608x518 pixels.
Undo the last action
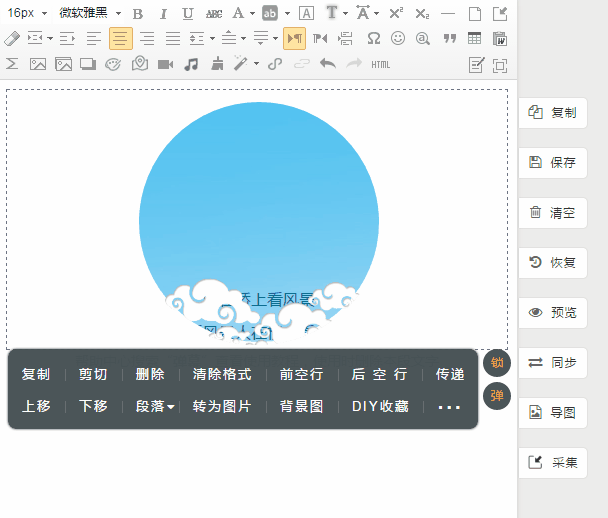coord(328,63)
